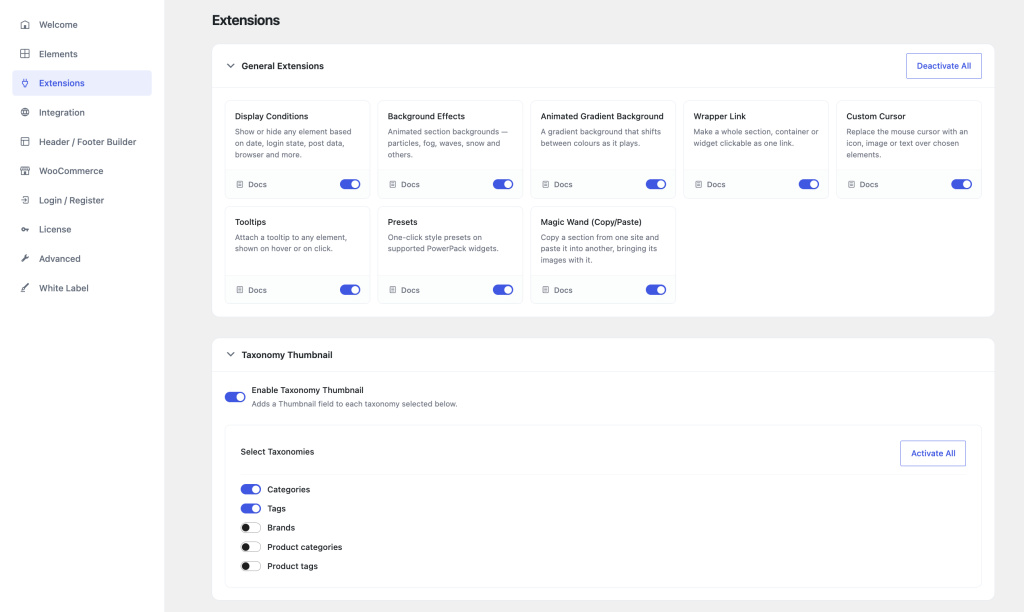1024x612 pixels.
Task: Click the Extensions page heading
Action: click(x=246, y=20)
